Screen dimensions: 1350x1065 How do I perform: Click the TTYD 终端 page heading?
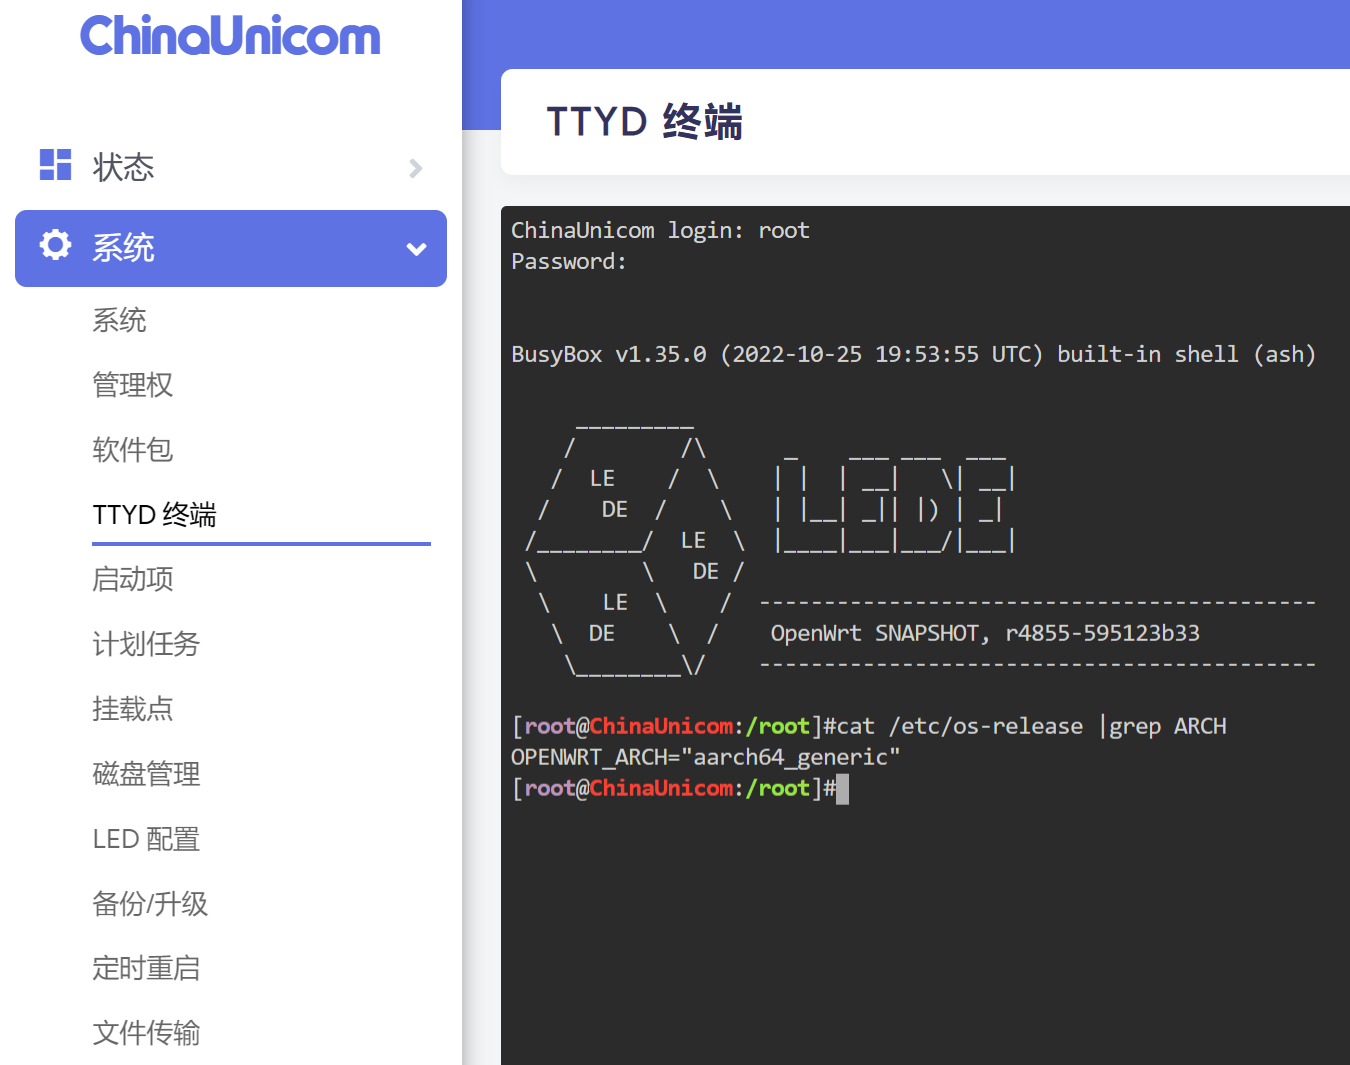coord(645,121)
